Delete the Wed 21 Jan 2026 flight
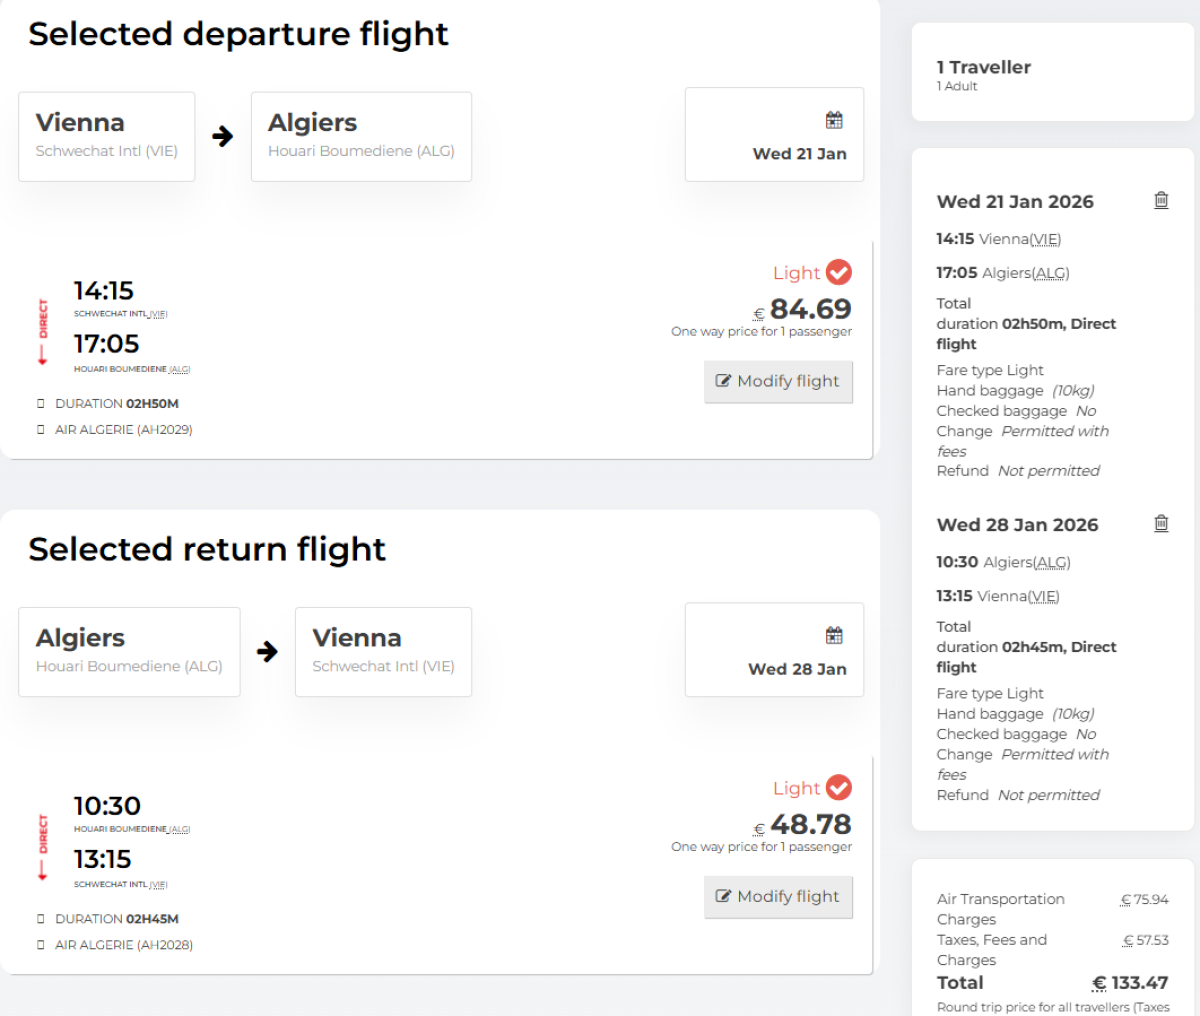 tap(1161, 200)
